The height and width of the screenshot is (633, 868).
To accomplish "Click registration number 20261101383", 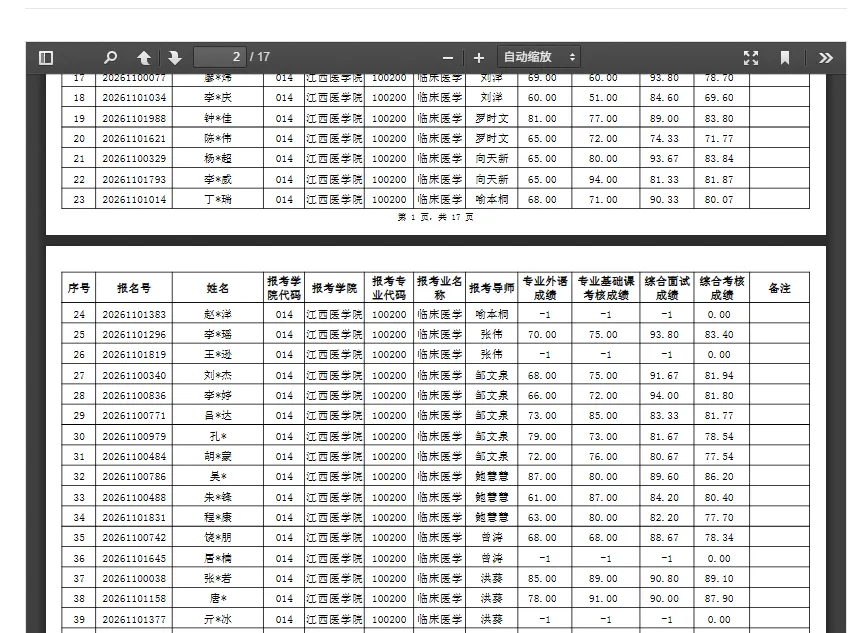I will [x=134, y=315].
